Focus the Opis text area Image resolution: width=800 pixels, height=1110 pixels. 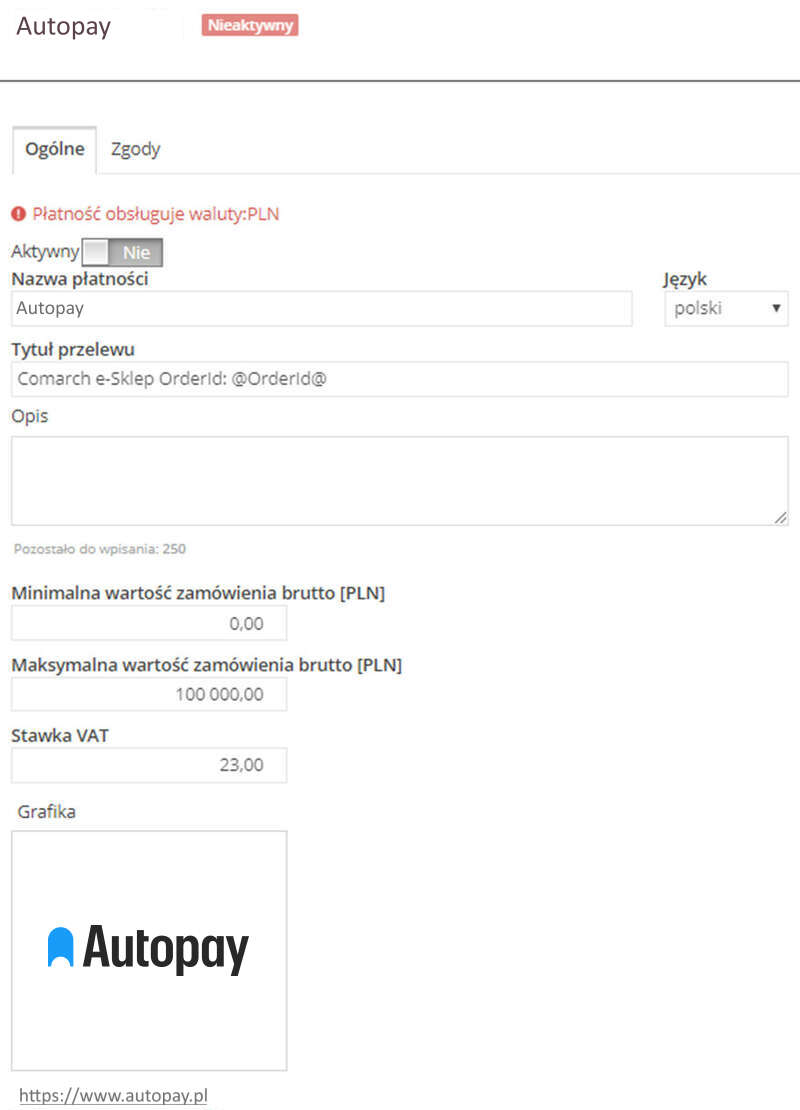coord(399,481)
